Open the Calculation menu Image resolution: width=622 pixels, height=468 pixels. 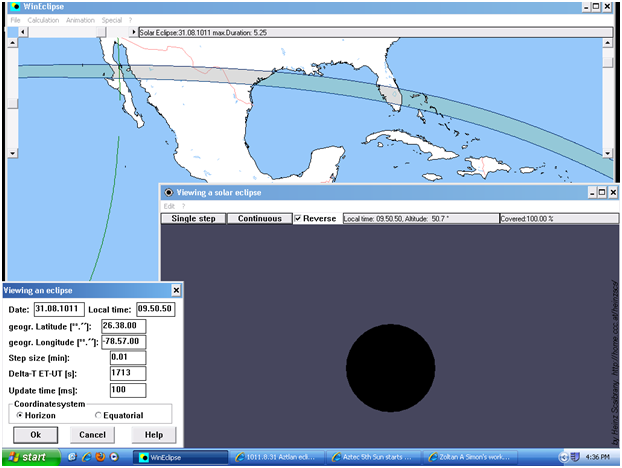43,20
